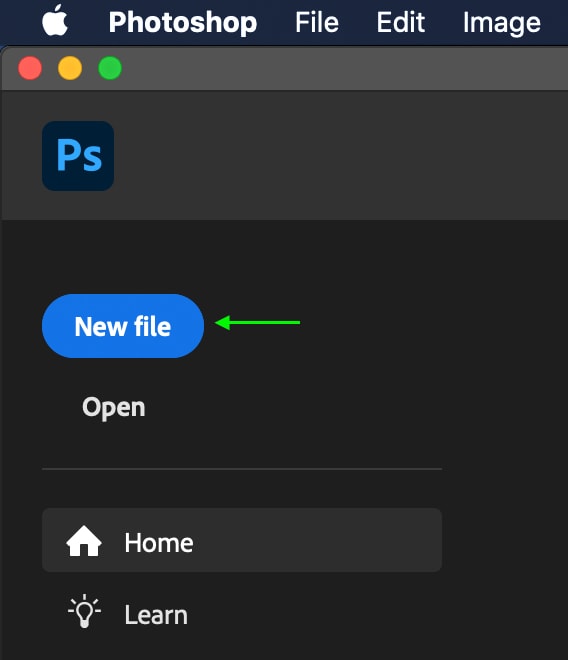Click the Ps Photoshop logo icon
Screen dimensions: 568x660
(78, 156)
